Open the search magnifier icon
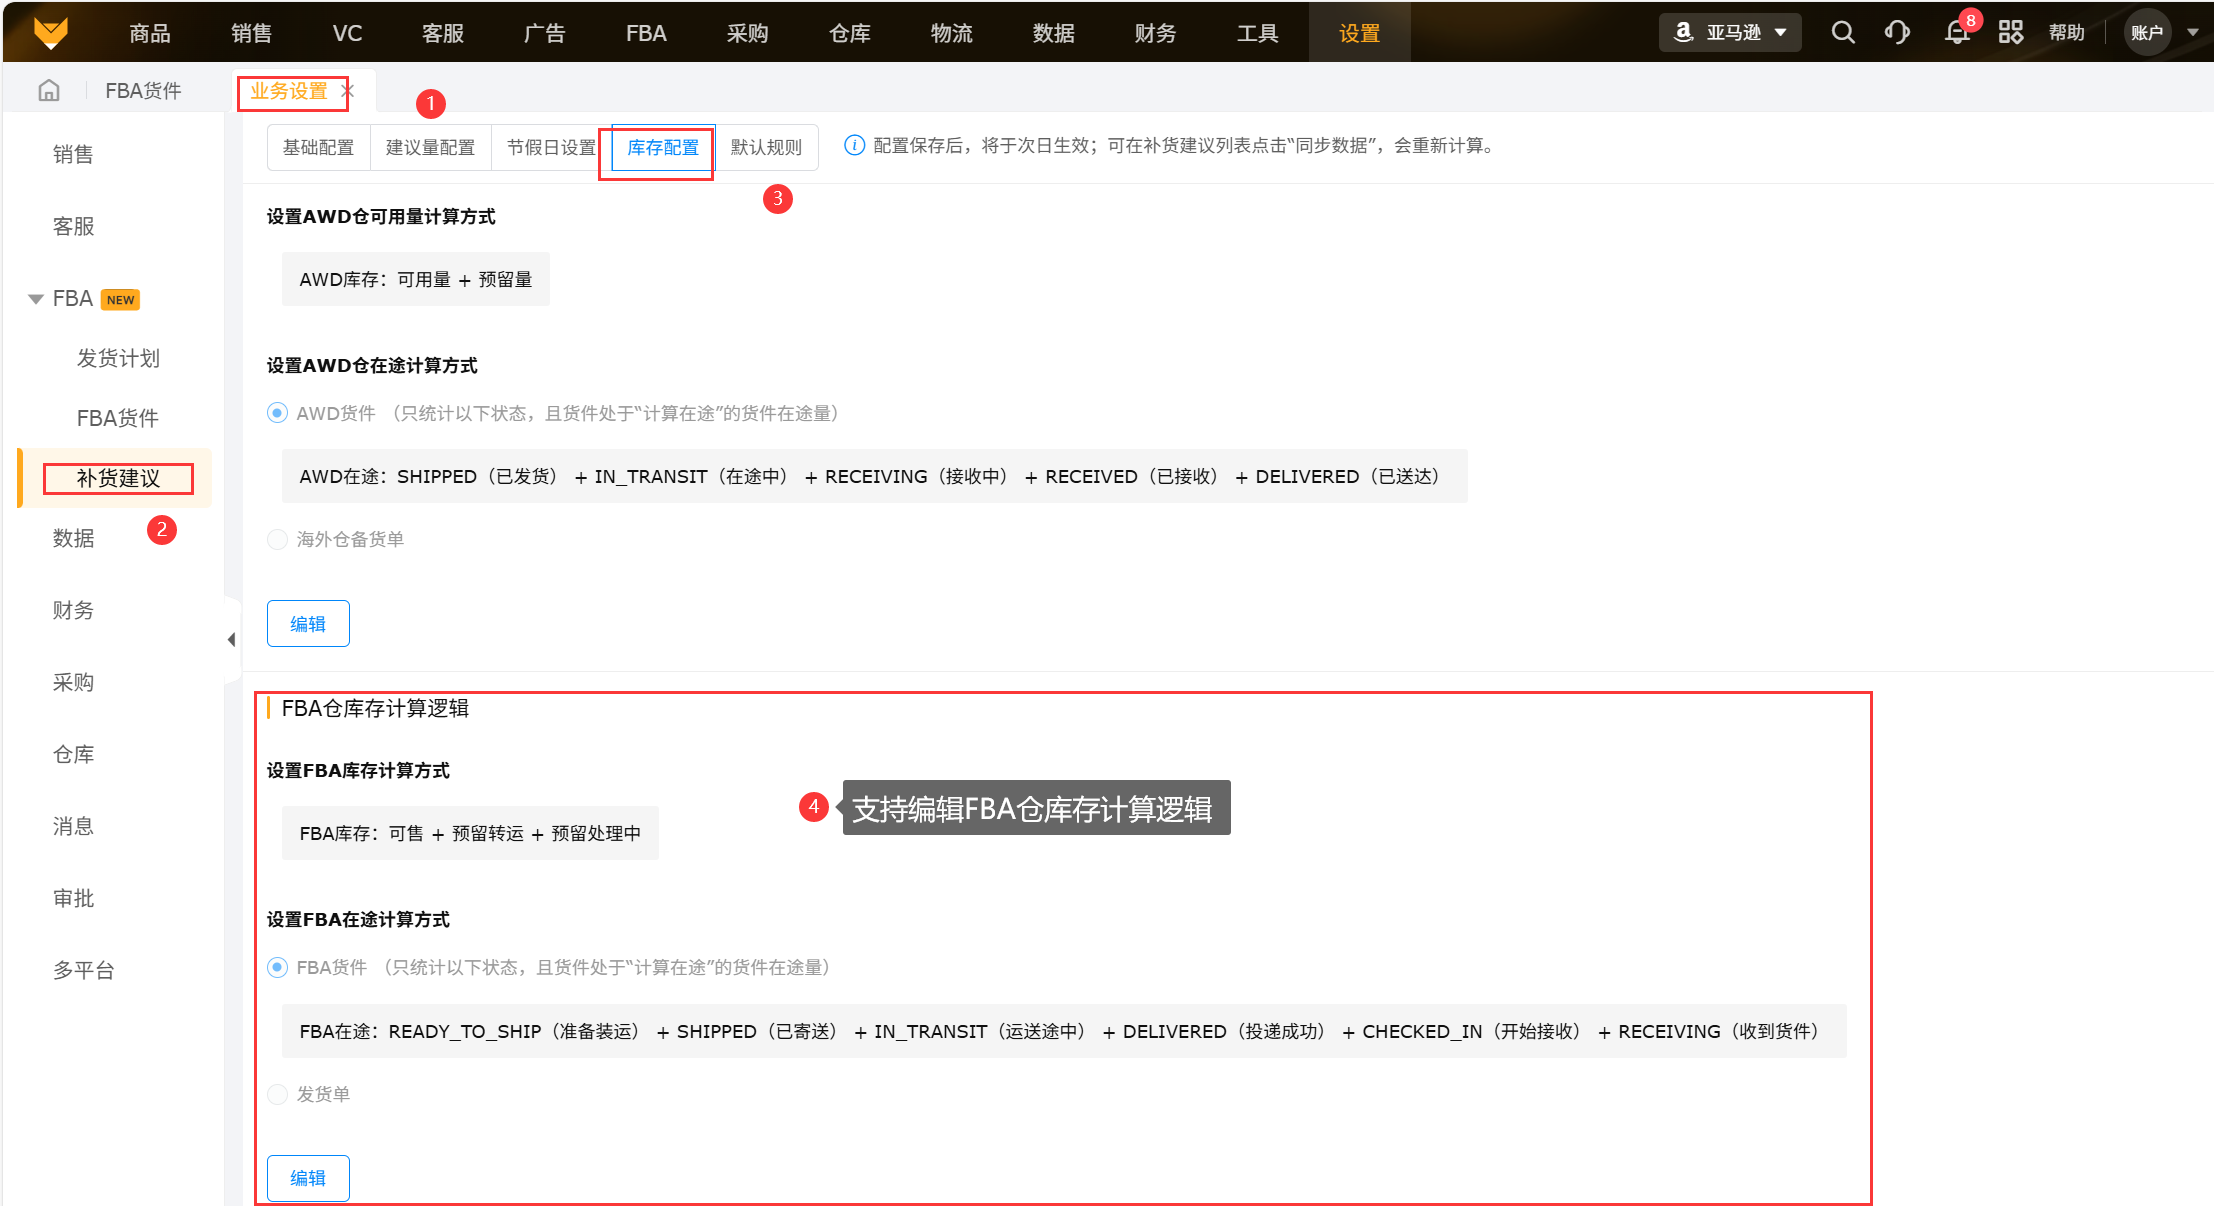 click(x=1842, y=32)
